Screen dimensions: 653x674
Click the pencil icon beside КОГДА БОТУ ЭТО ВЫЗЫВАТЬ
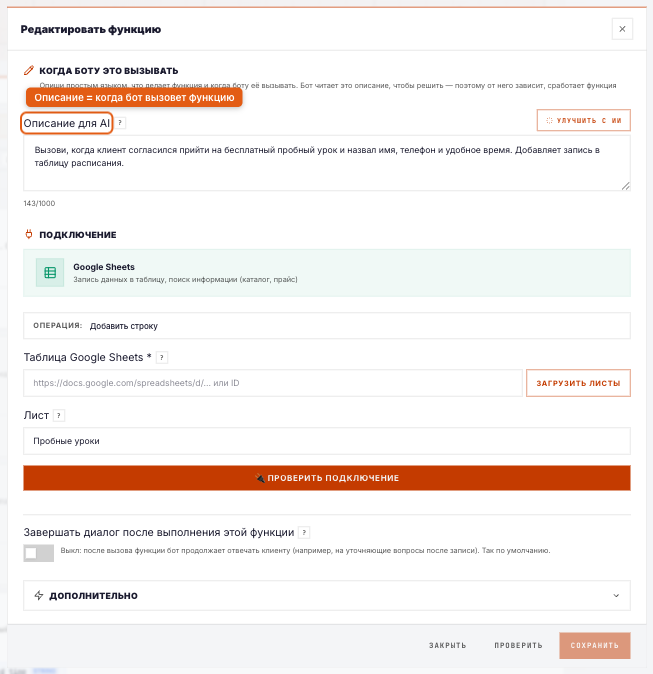29,70
